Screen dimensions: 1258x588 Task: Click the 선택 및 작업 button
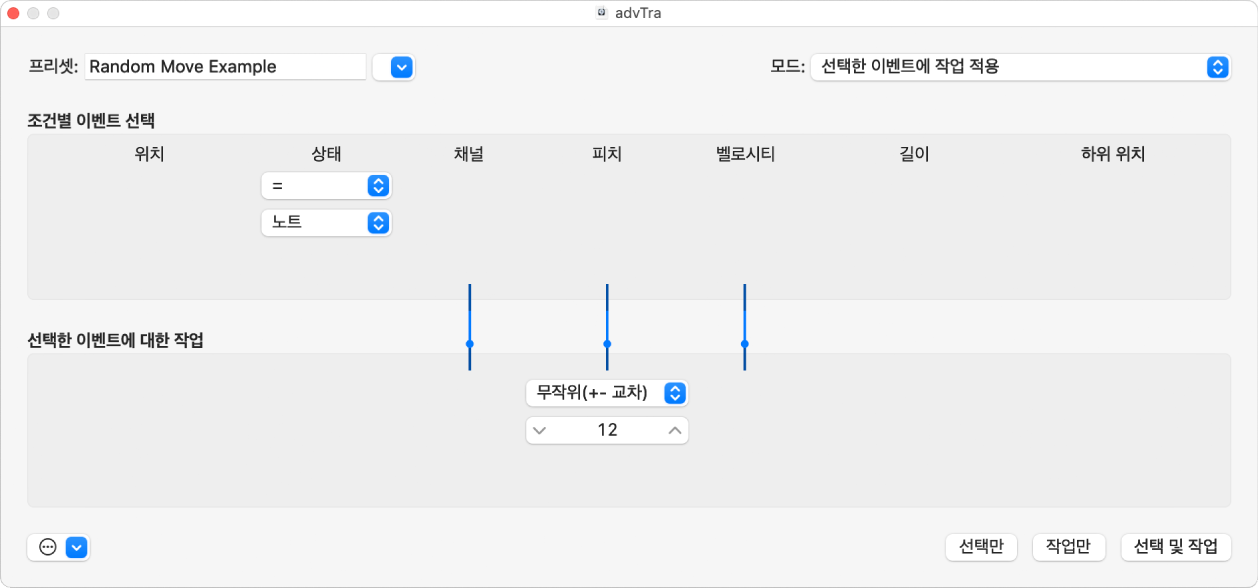1176,547
